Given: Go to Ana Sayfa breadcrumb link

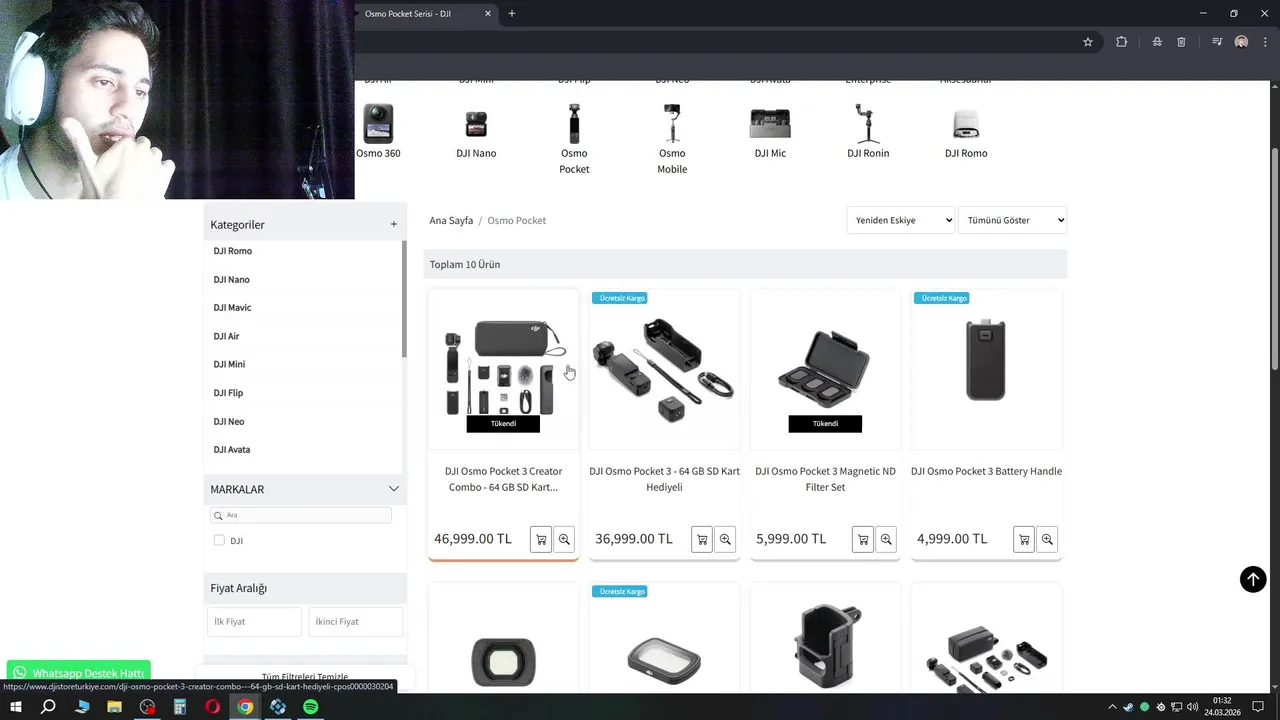Looking at the screenshot, I should pos(451,220).
